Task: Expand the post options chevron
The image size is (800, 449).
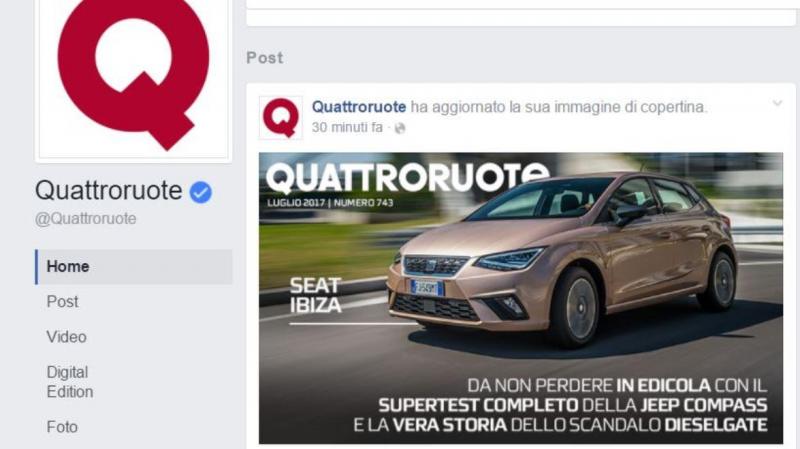Action: (x=777, y=103)
